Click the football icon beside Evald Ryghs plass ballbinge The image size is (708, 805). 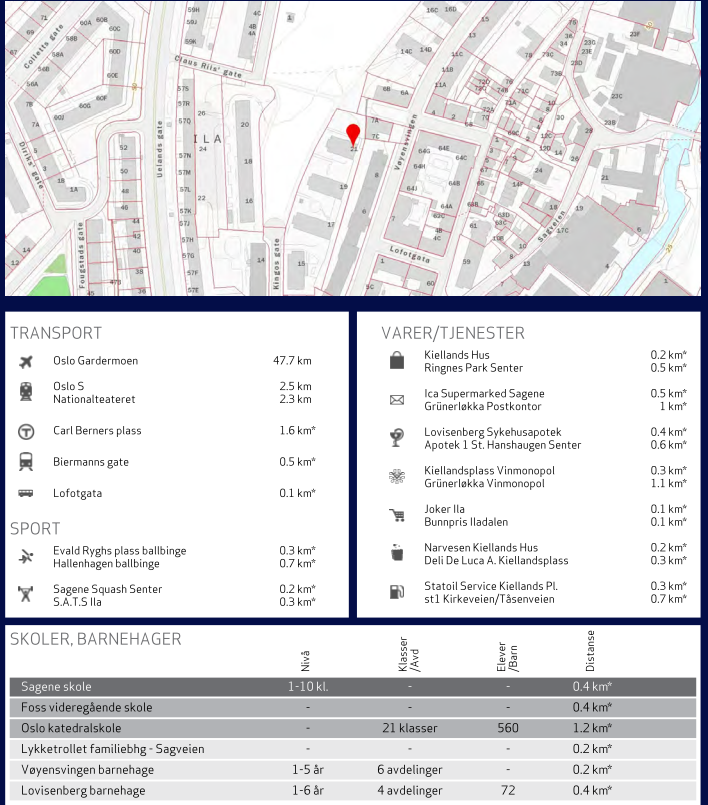[26, 557]
